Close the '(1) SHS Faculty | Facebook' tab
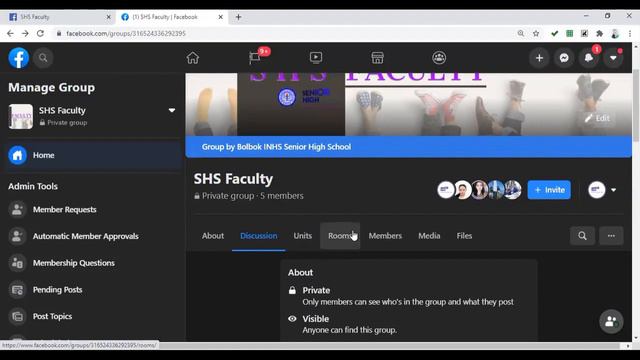The height and width of the screenshot is (360, 640). 220,17
